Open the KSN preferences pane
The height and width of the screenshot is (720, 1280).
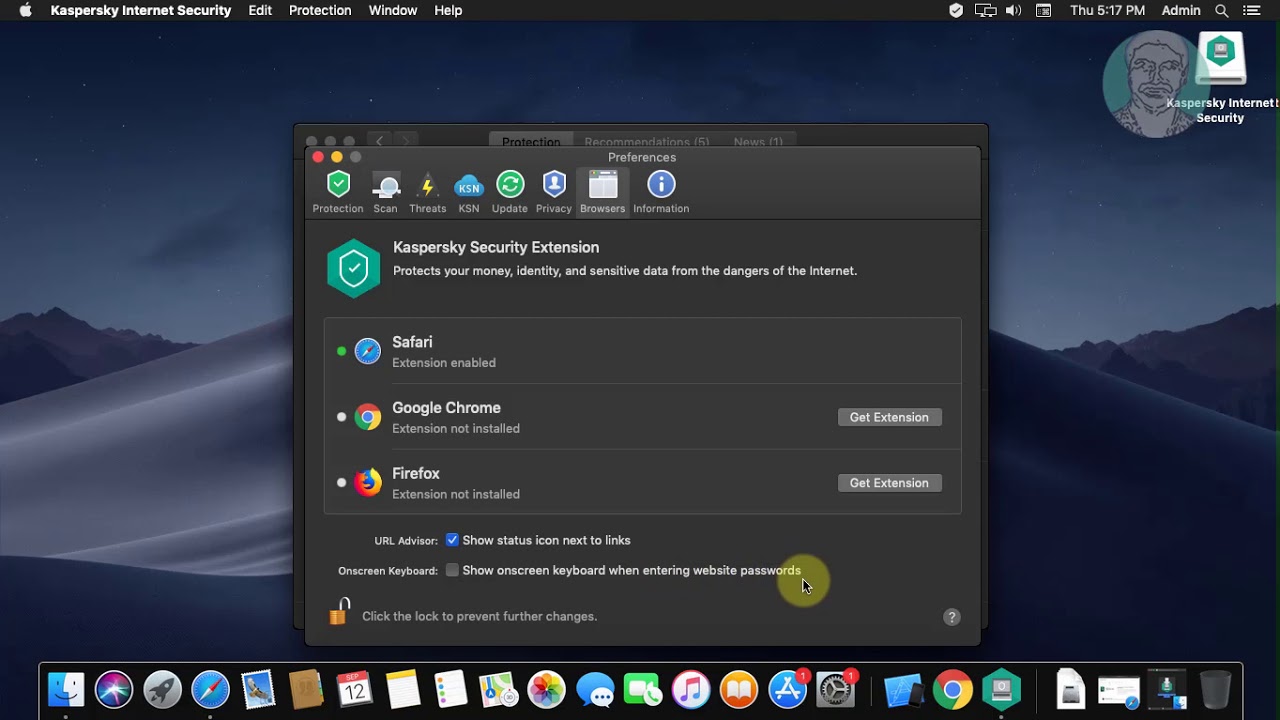pyautogui.click(x=469, y=192)
